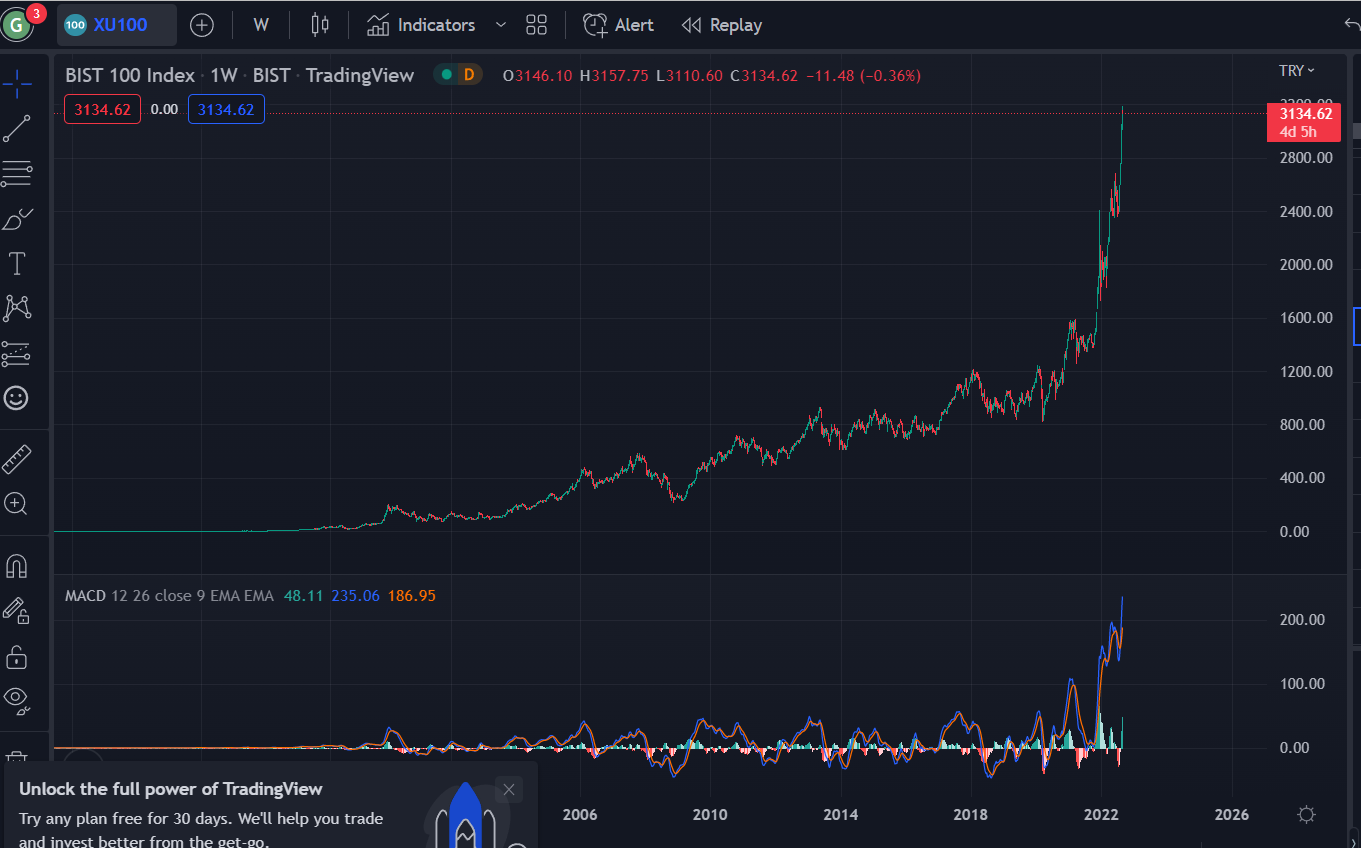Select the trend line tool
1361x848 pixels.
(17, 128)
